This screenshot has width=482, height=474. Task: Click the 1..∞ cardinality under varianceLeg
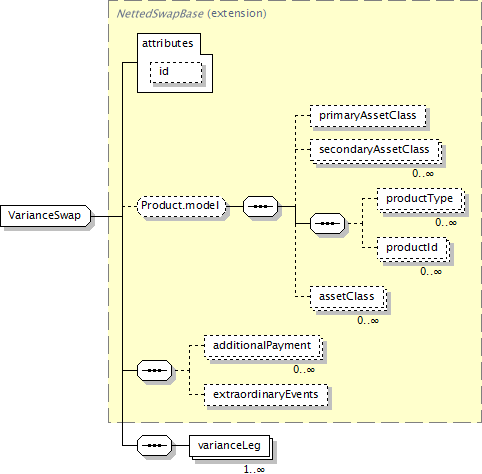point(254,469)
